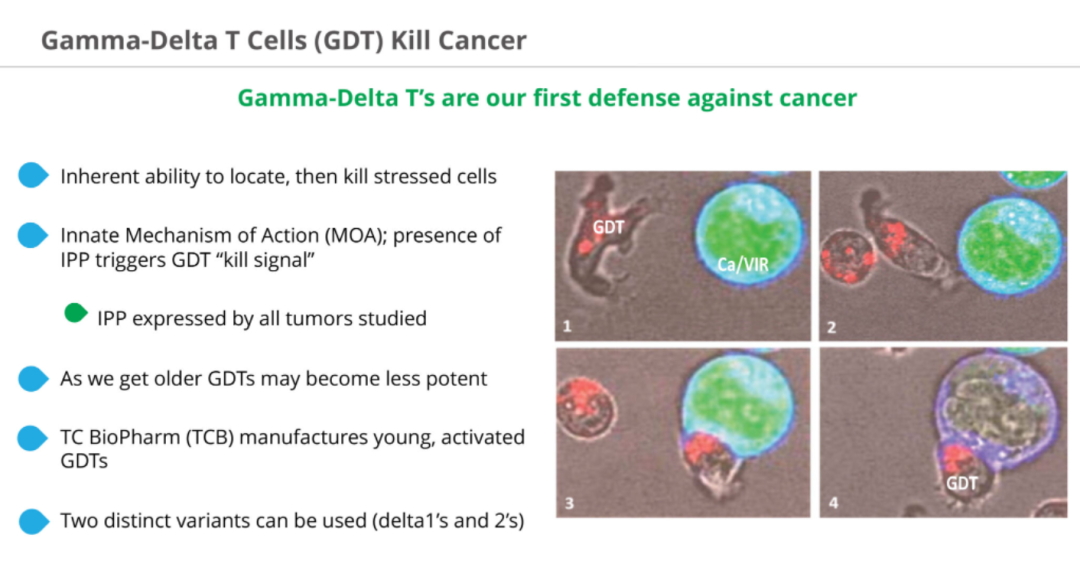
Task: Click the green bullet beside 'IPP expressed by all tumors'
Action: pyautogui.click(x=76, y=314)
